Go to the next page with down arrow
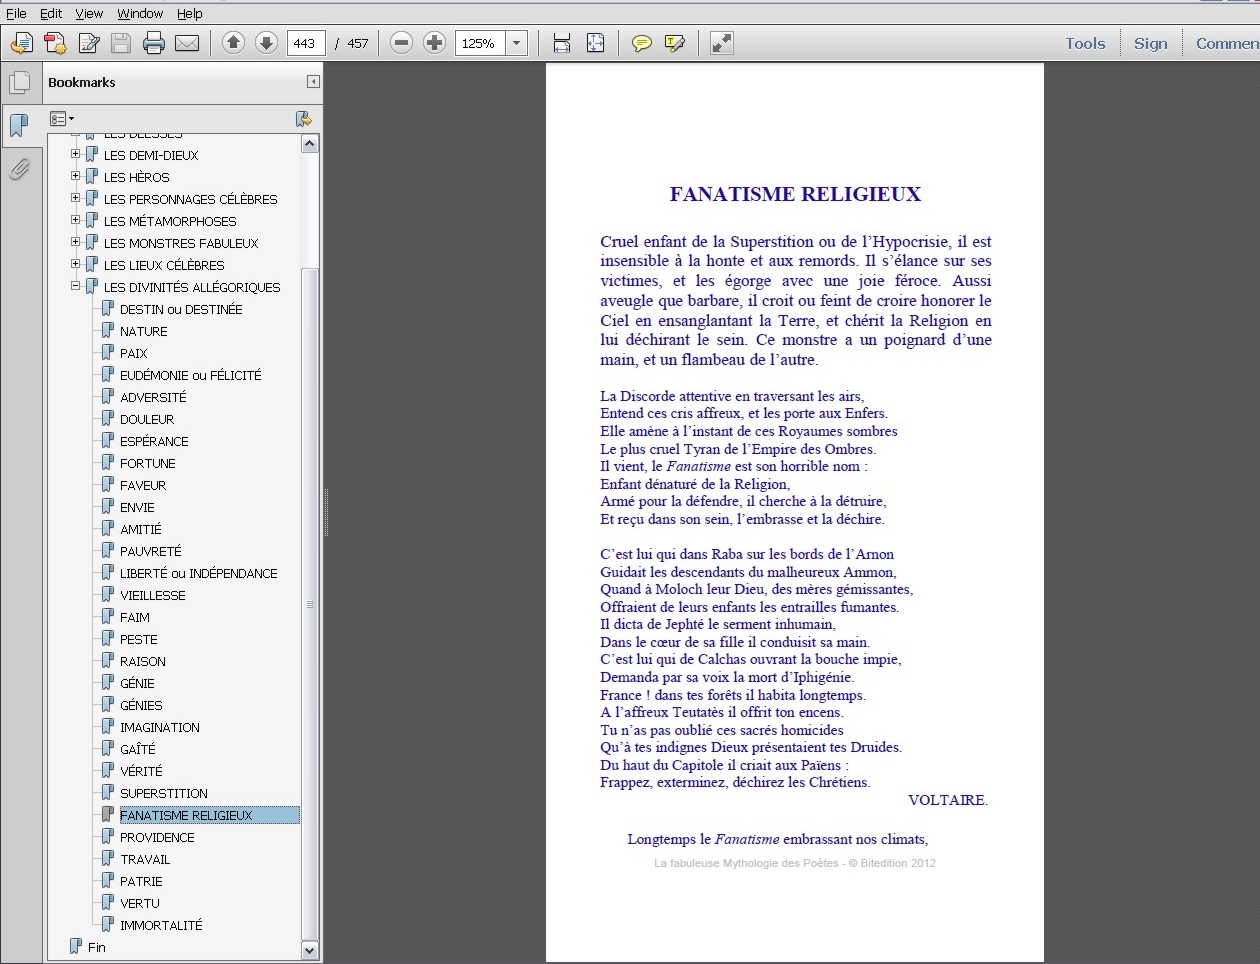This screenshot has height=964, width=1260. (x=266, y=43)
